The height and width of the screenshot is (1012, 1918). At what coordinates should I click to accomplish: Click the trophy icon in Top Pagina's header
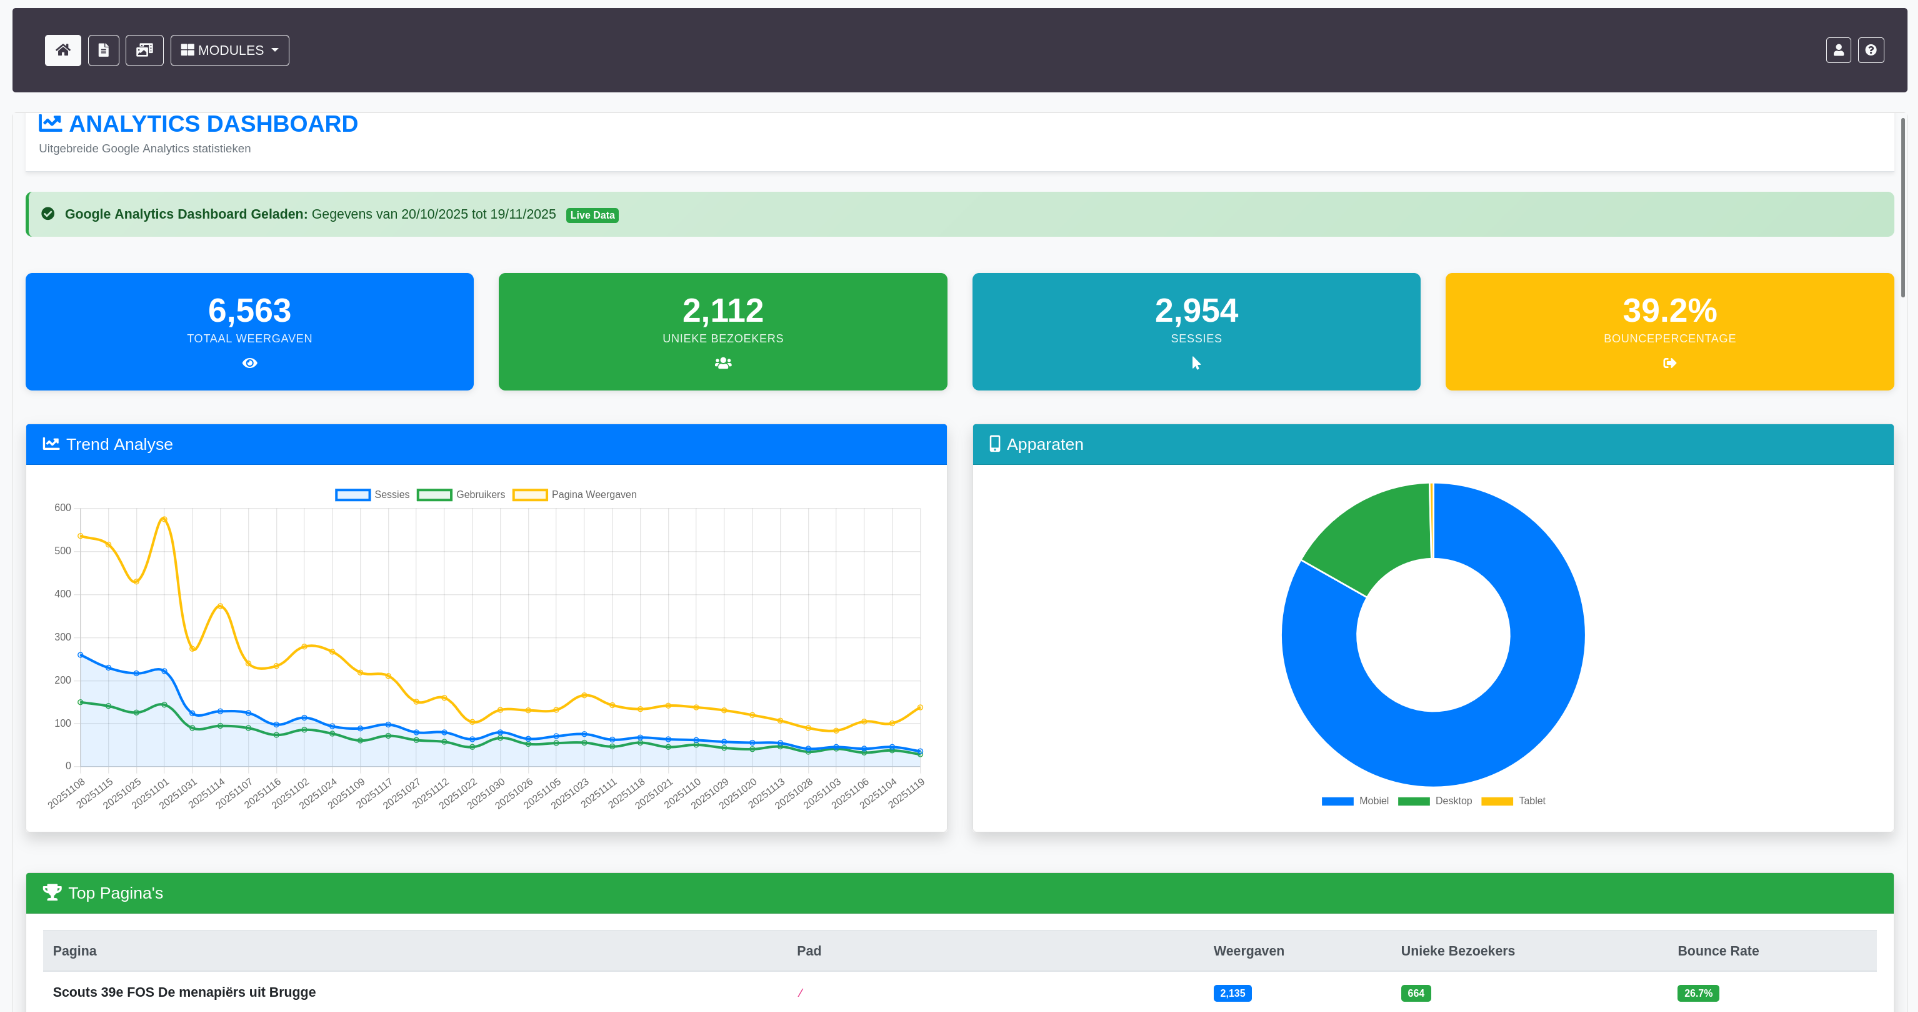(51, 891)
